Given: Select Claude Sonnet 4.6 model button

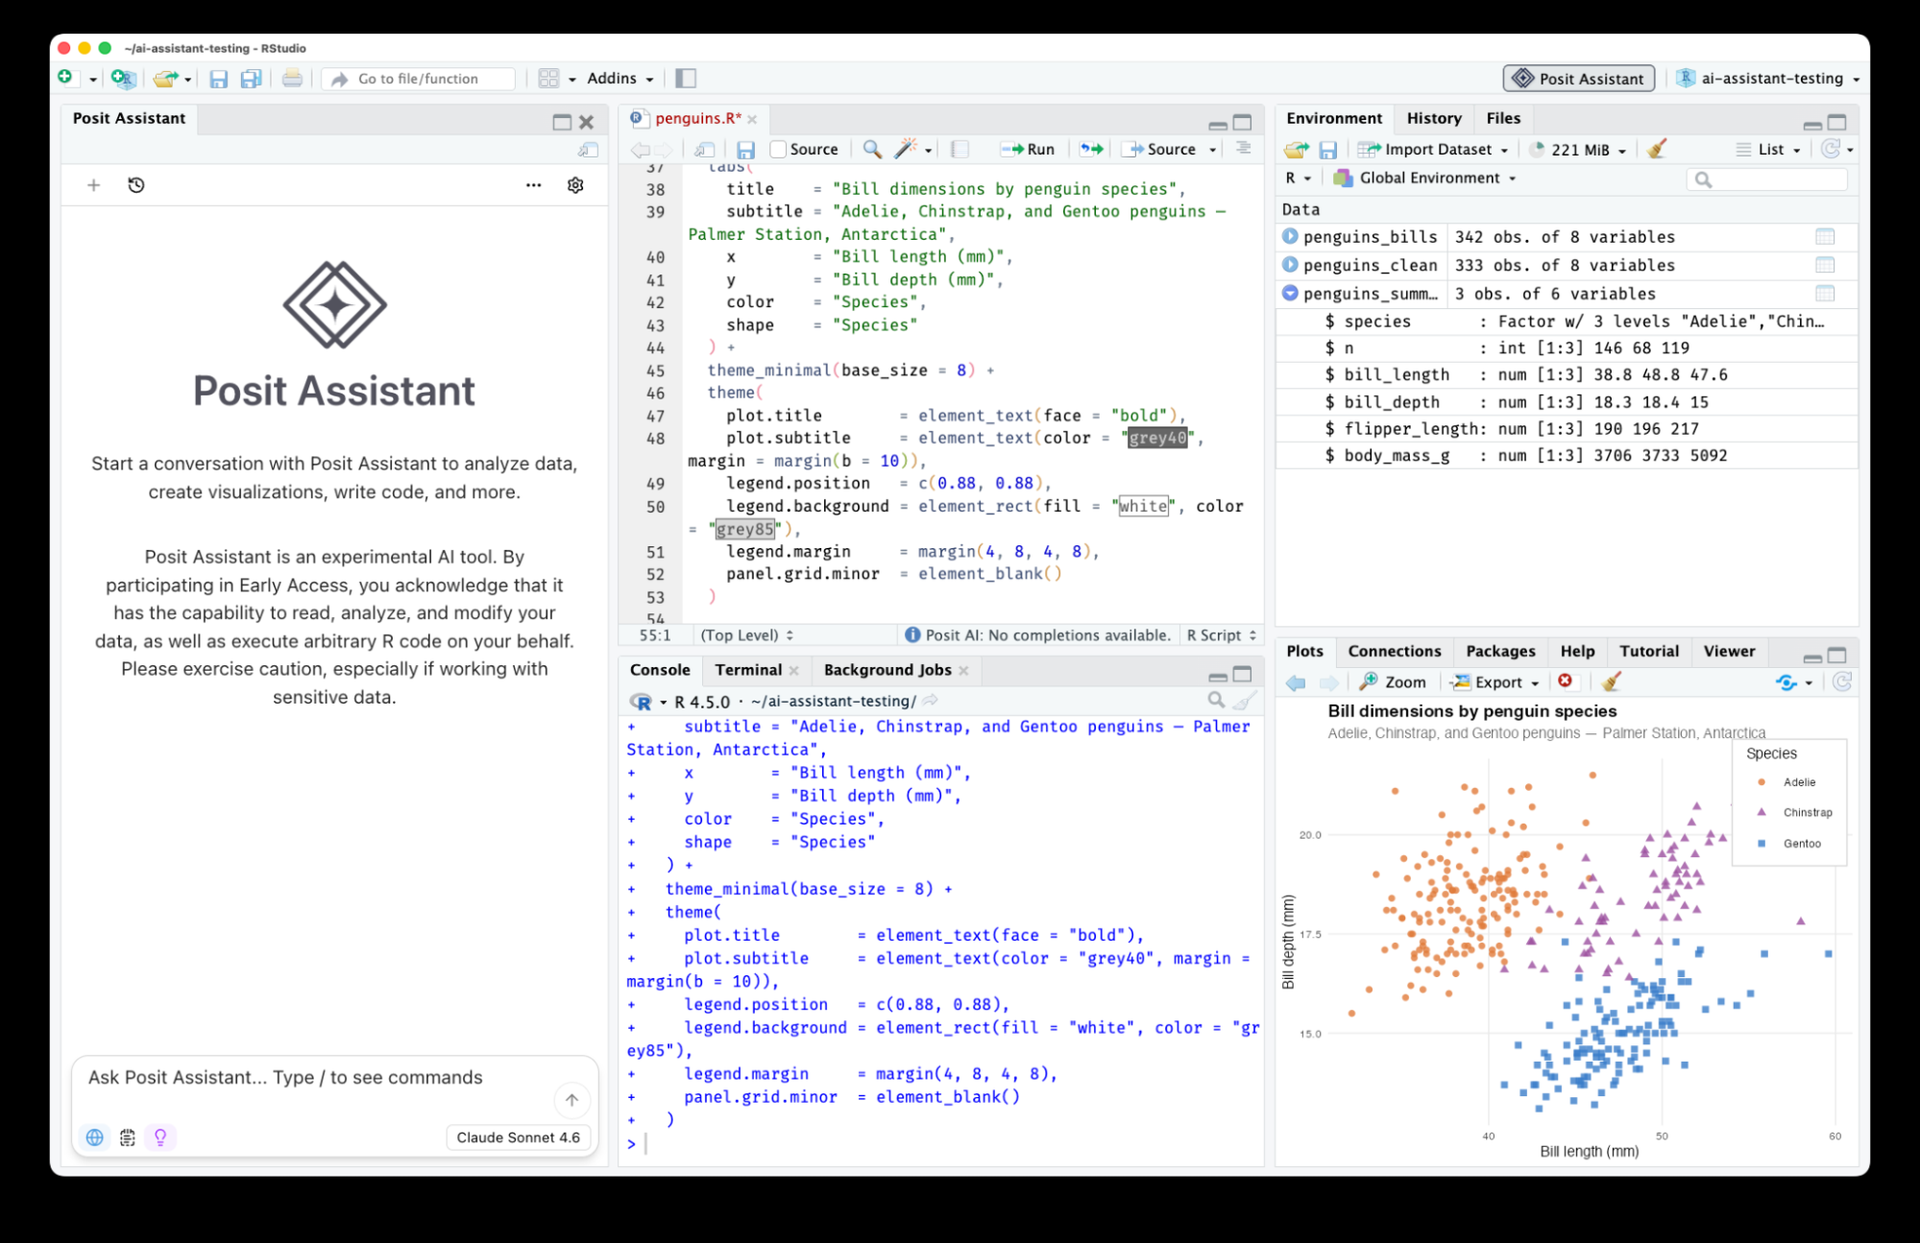Looking at the screenshot, I should tap(518, 1137).
